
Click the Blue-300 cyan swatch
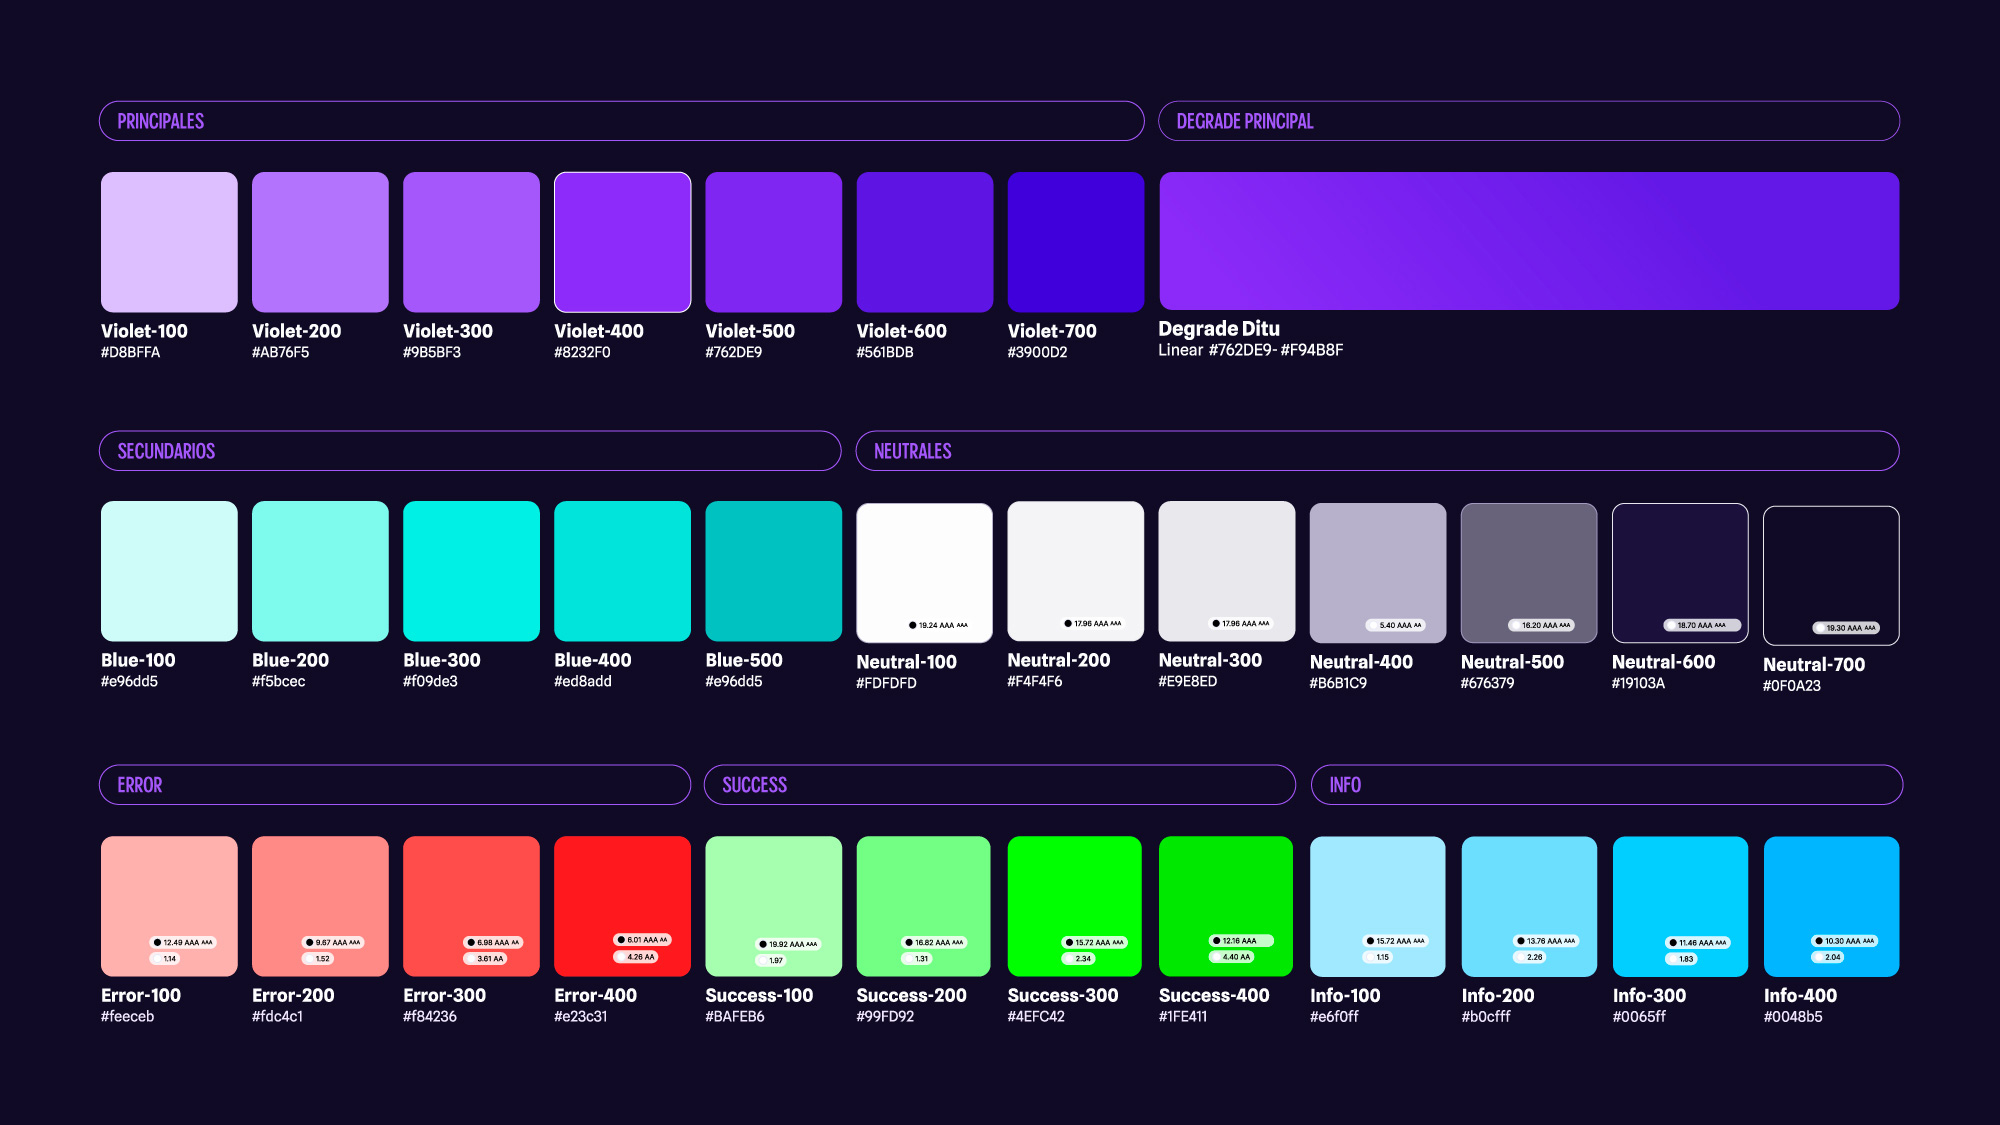[x=471, y=571]
